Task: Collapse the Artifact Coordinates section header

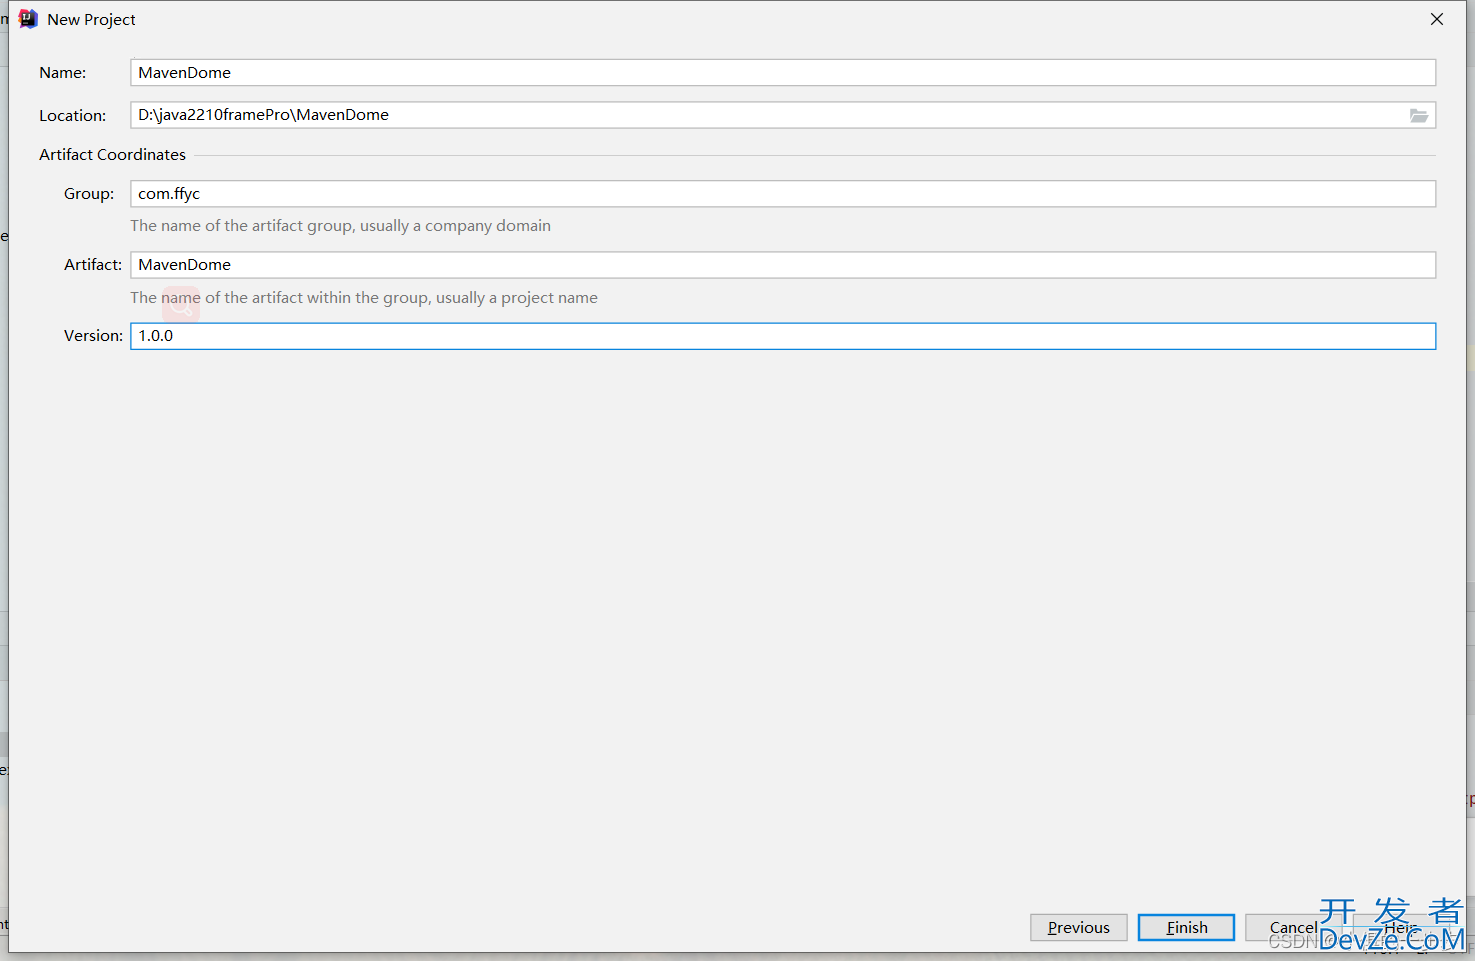Action: coord(112,155)
